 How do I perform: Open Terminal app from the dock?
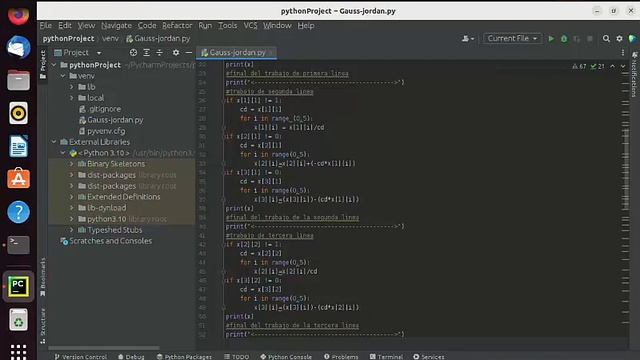coord(18,245)
